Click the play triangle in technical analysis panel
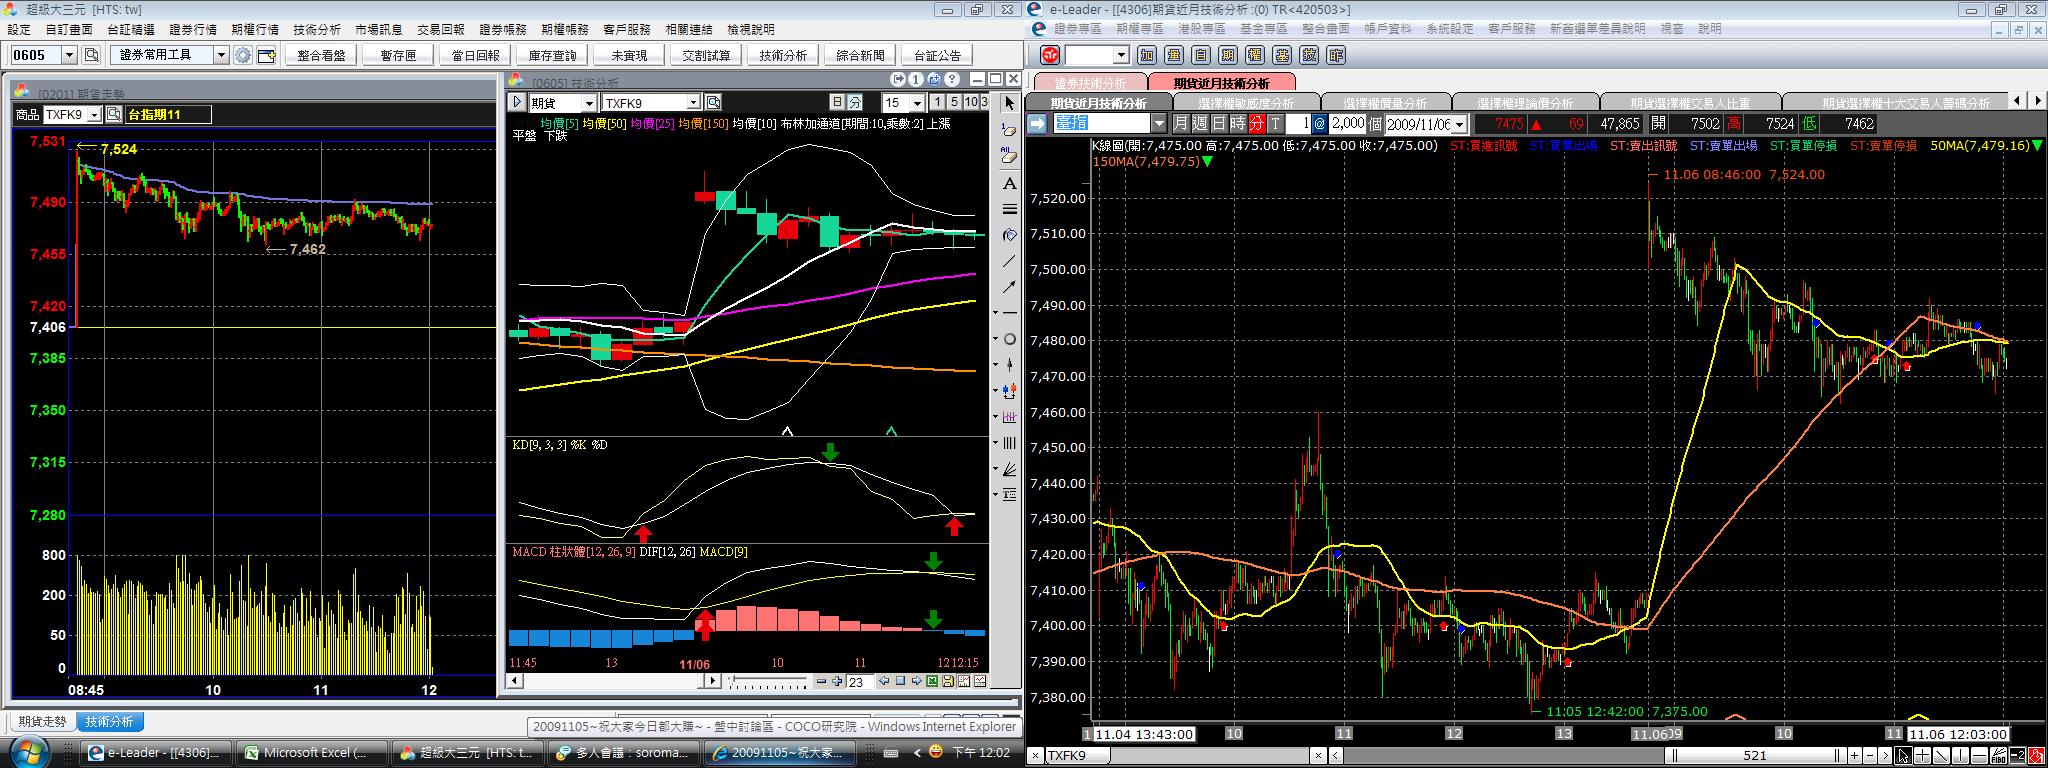 pyautogui.click(x=517, y=102)
